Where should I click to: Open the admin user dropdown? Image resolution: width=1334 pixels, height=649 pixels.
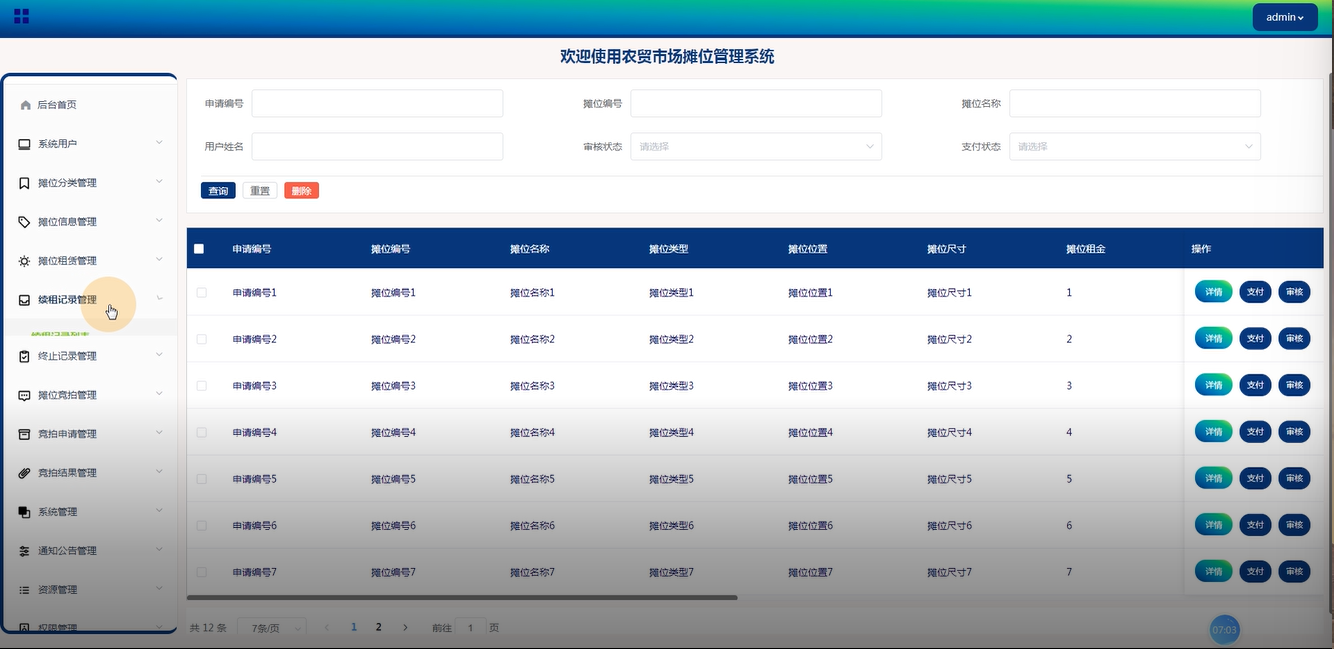click(1285, 17)
